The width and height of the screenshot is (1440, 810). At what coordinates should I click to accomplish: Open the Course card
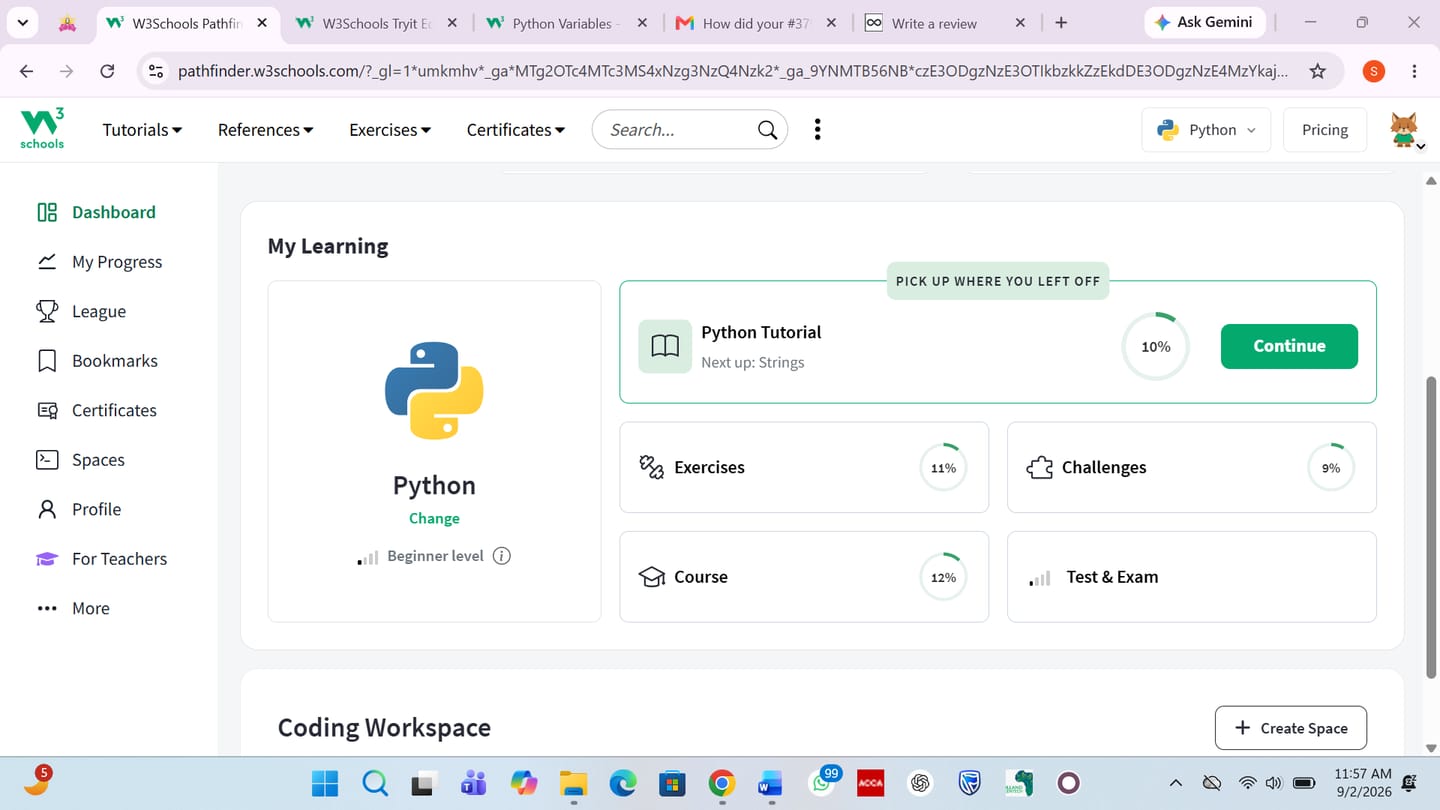click(x=804, y=577)
